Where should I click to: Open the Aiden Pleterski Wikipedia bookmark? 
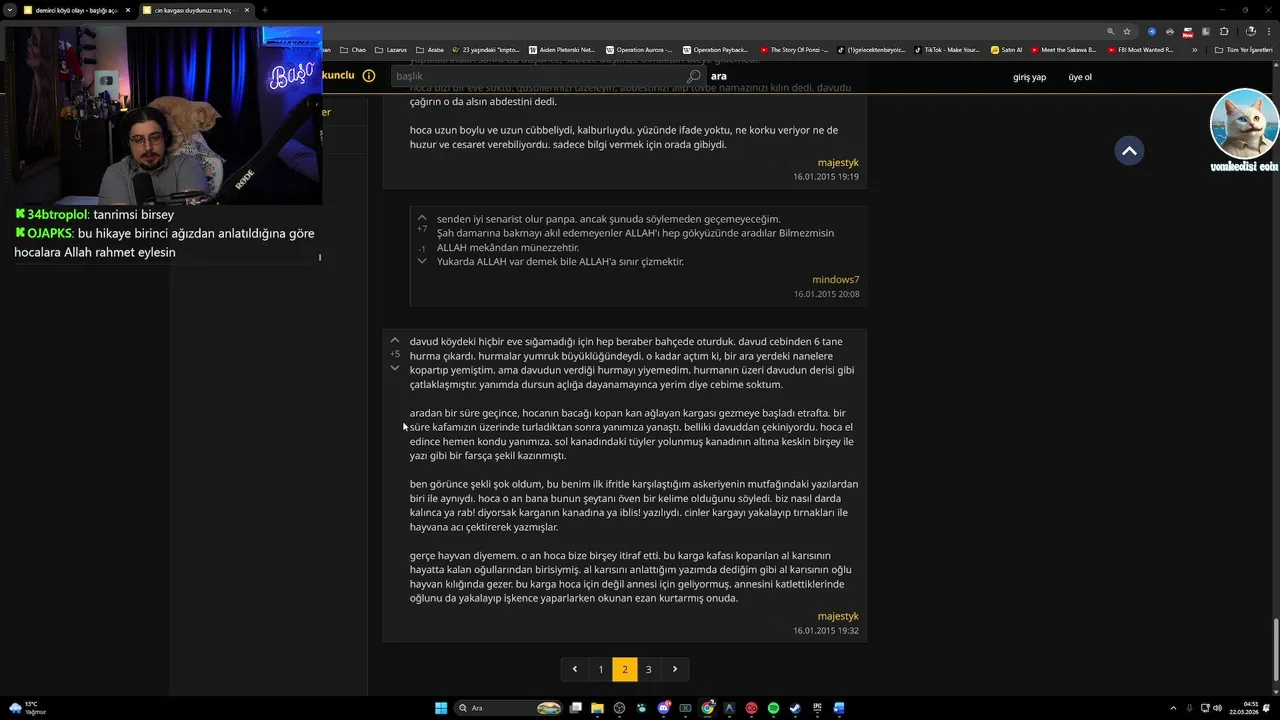[x=561, y=50]
